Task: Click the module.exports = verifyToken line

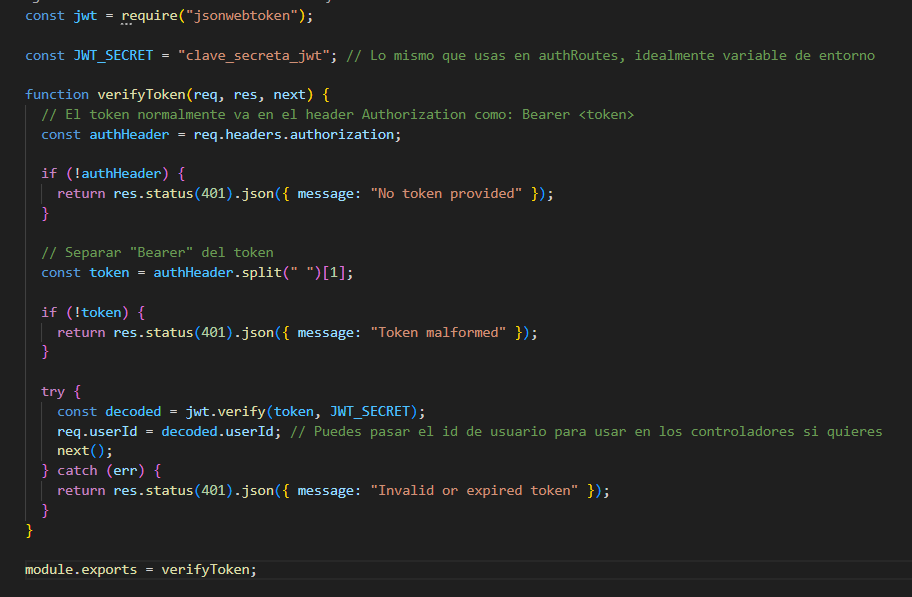Action: click(140, 570)
